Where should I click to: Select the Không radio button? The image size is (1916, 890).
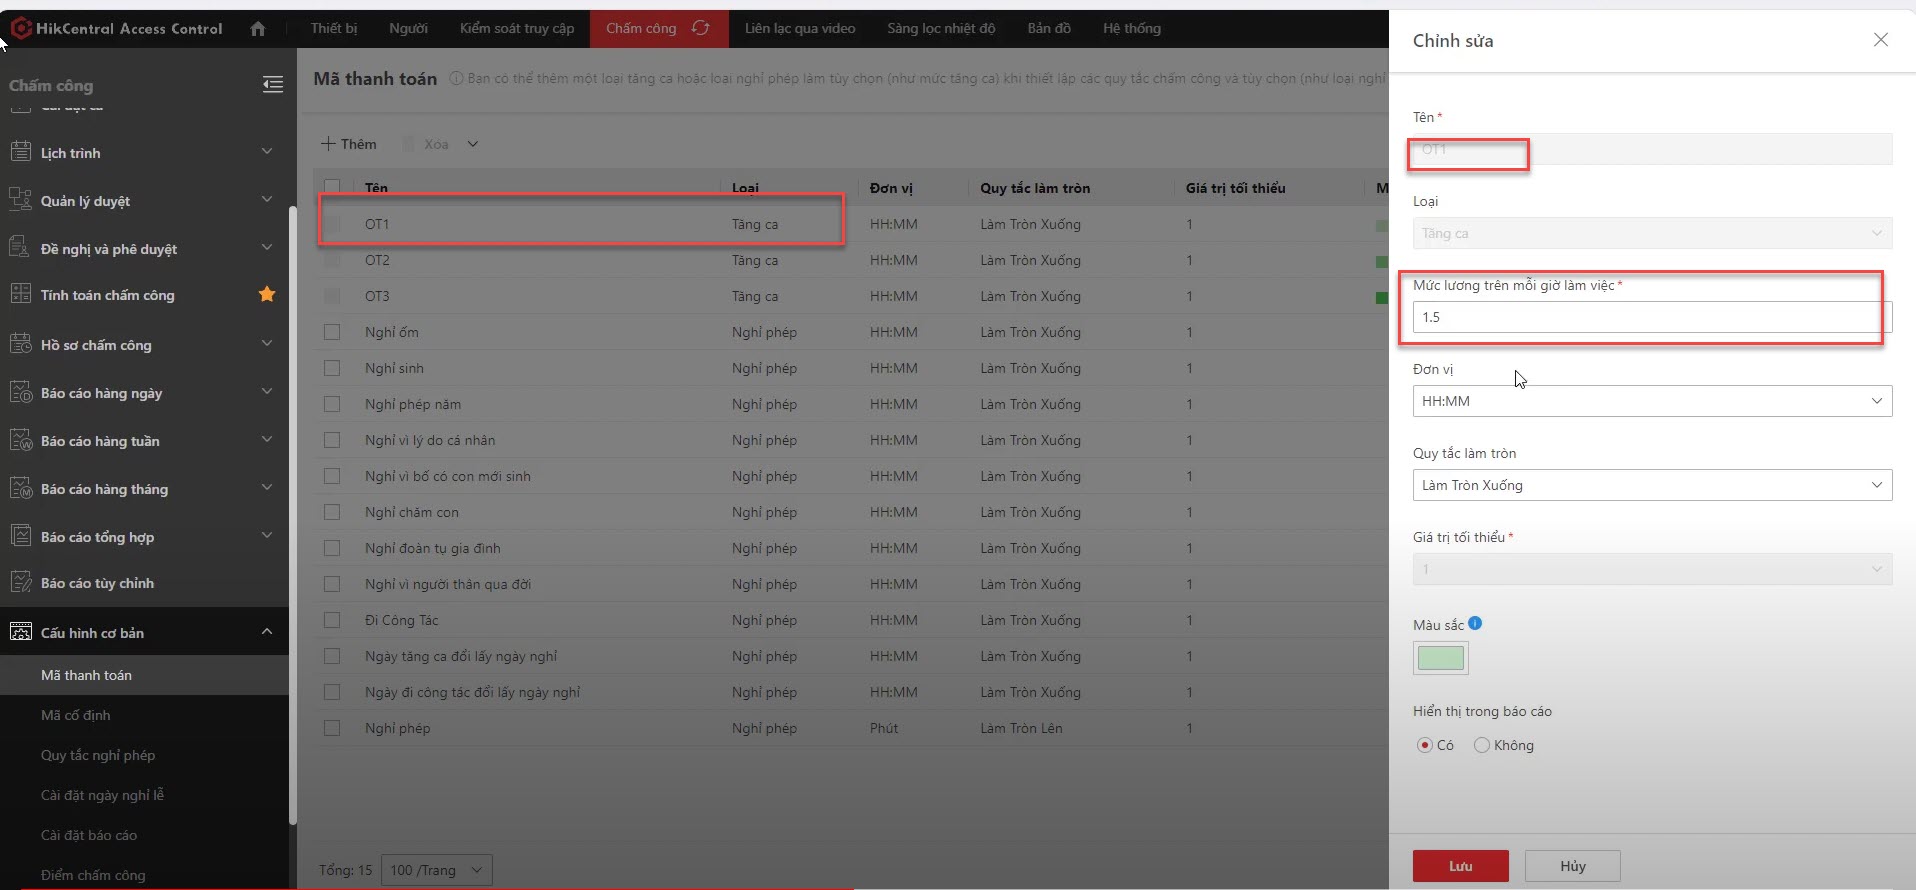click(1482, 745)
